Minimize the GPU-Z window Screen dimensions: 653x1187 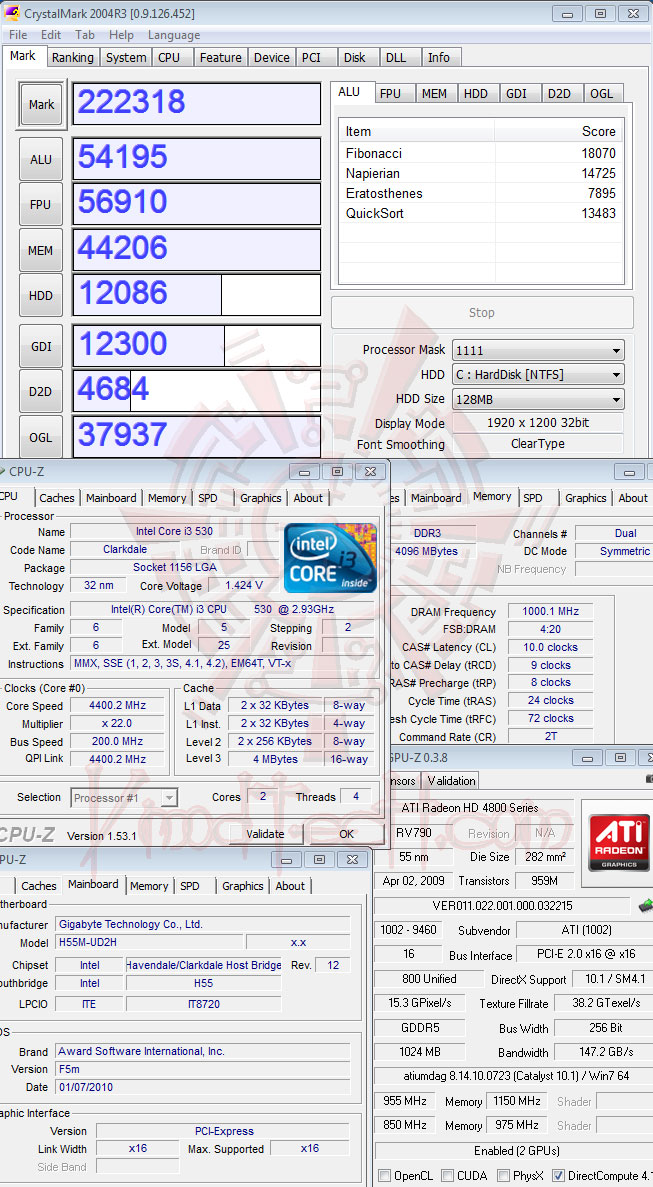tap(587, 757)
